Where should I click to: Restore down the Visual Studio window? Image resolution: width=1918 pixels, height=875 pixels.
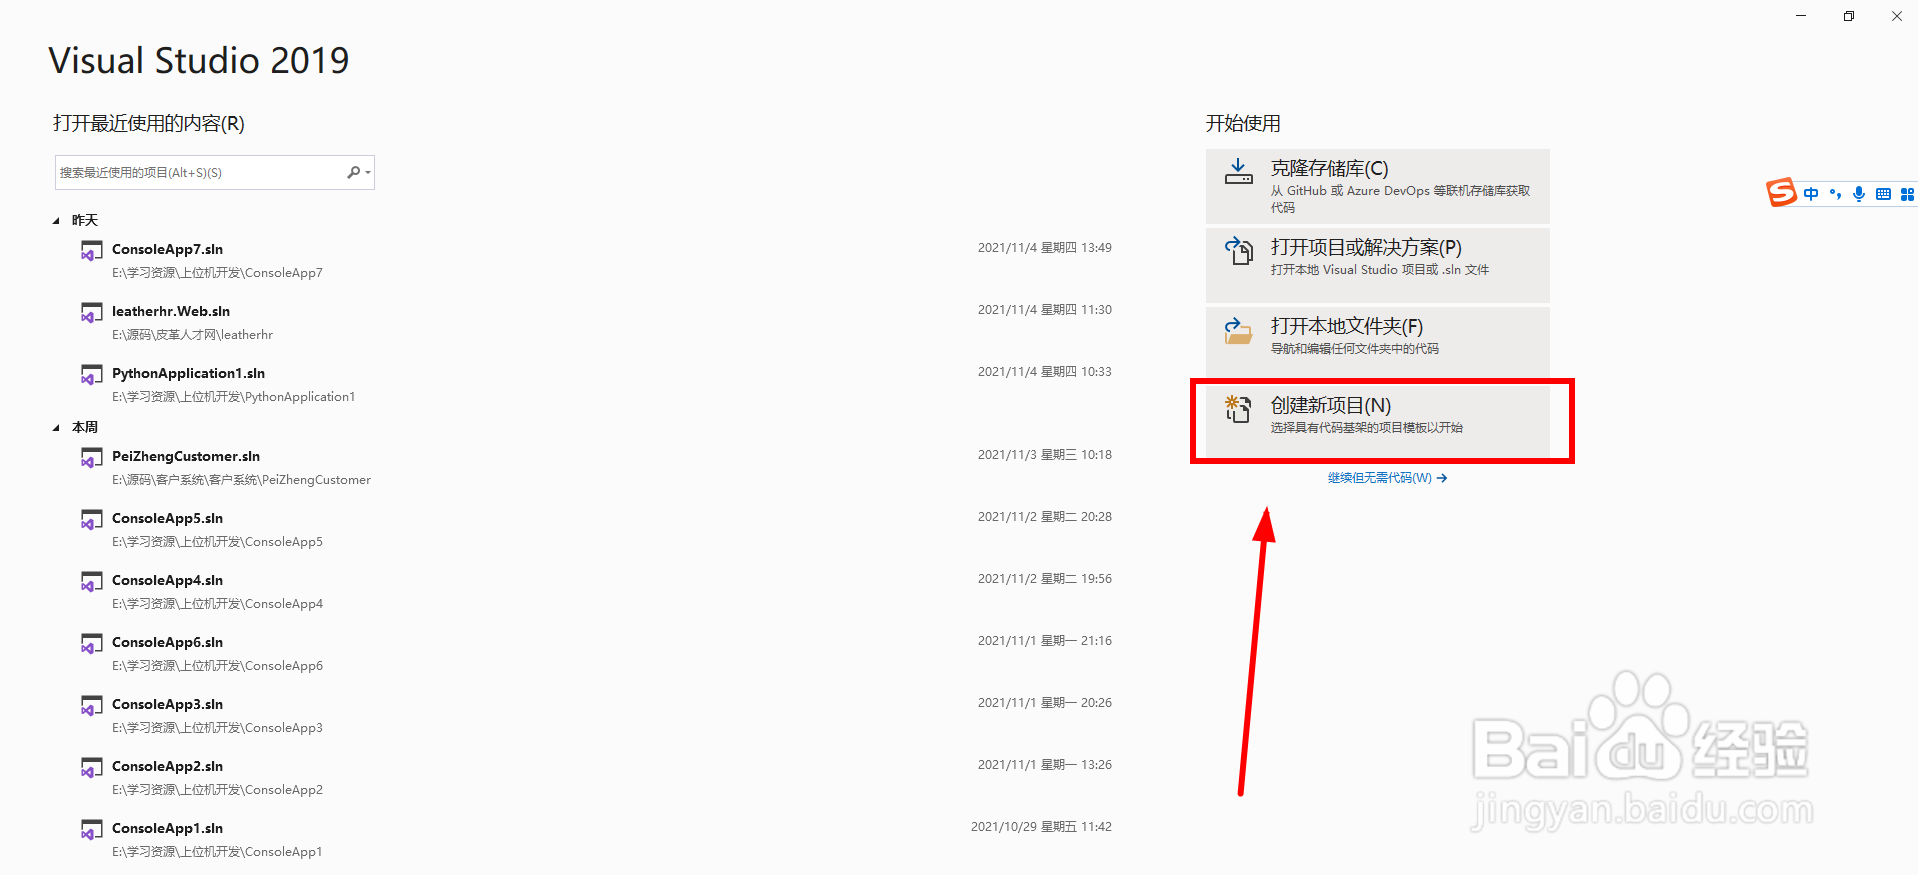click(x=1849, y=16)
